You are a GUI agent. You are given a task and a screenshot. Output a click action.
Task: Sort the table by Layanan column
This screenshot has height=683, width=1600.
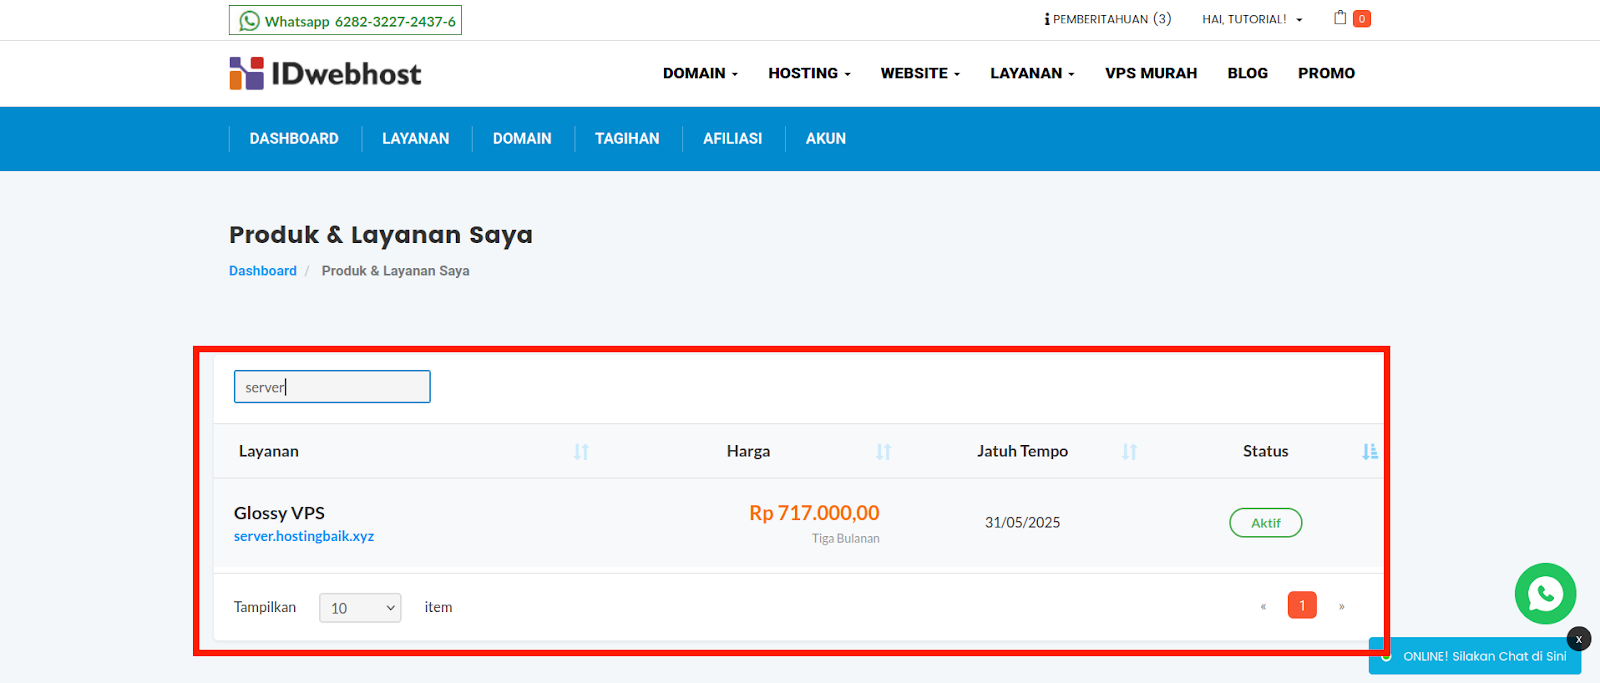pos(581,452)
